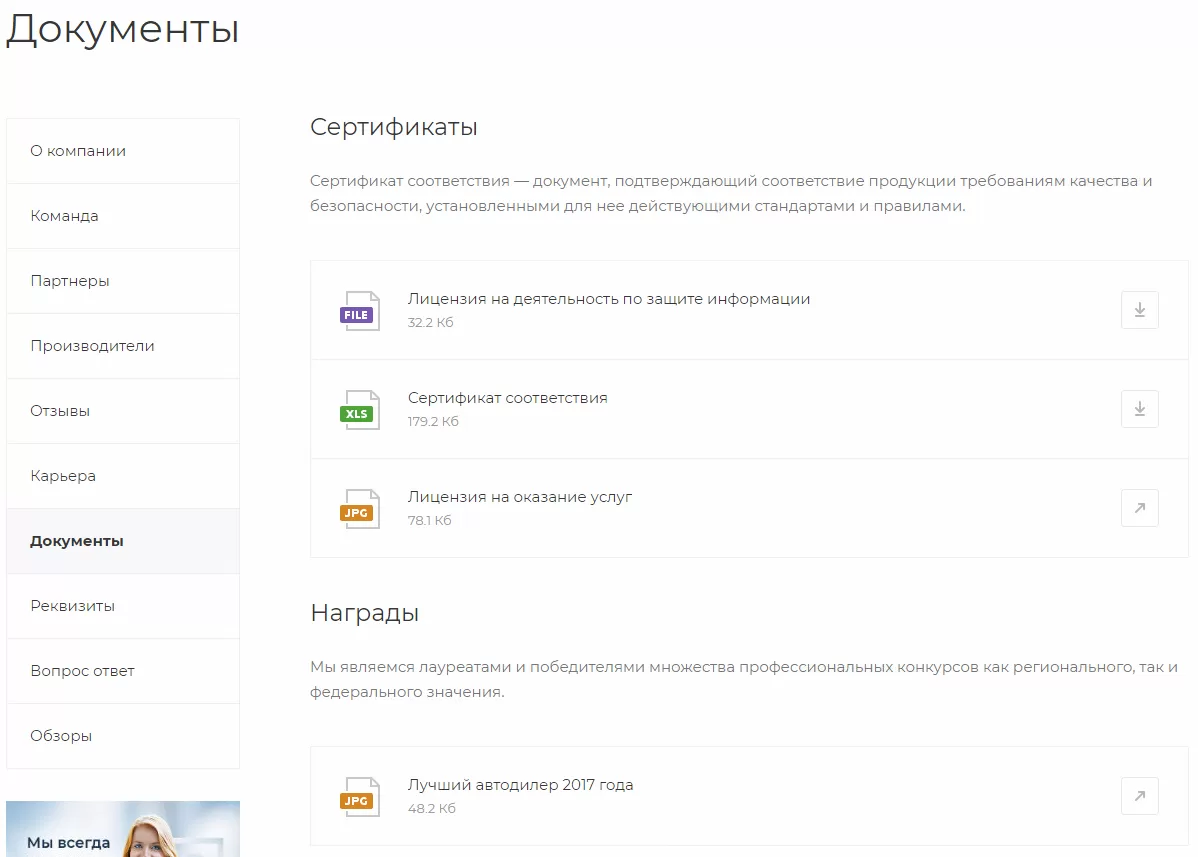Select the active Документы menu item

coord(123,541)
